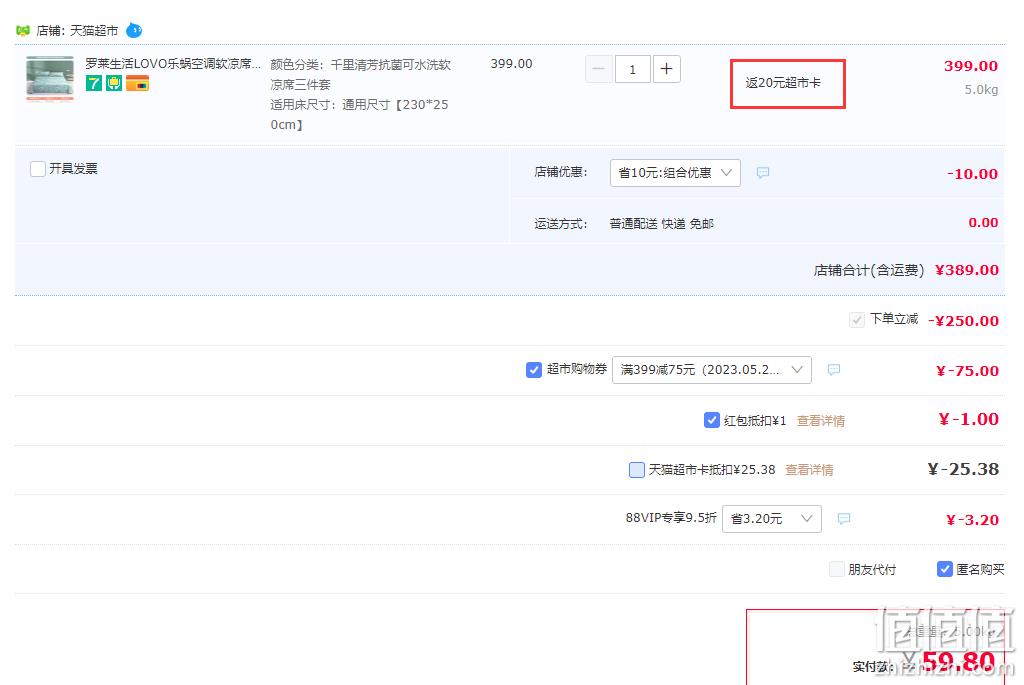Click the green shield guarantee badge icon
Viewport: 1024px width, 685px height.
tap(114, 84)
